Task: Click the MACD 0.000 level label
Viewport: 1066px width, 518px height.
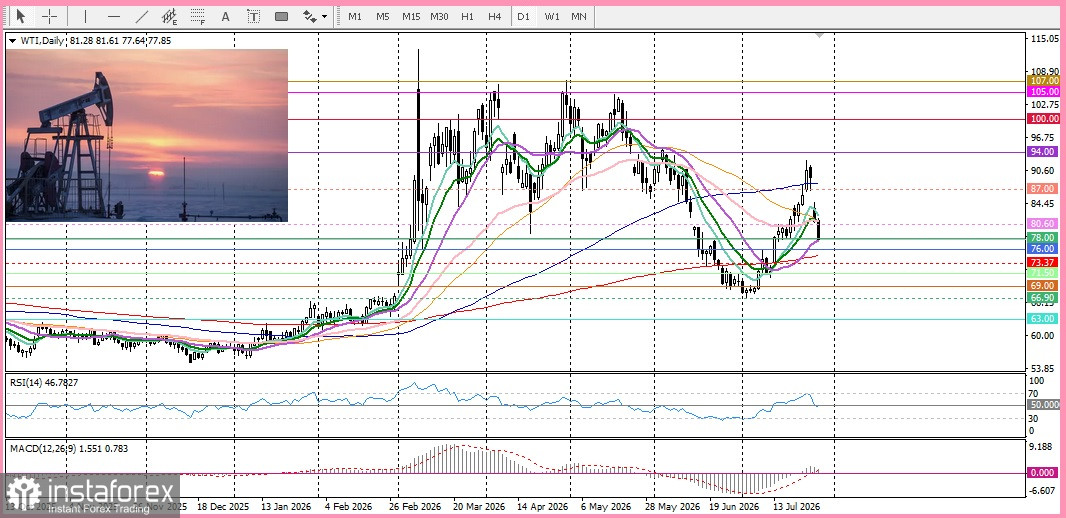Action: 1044,472
